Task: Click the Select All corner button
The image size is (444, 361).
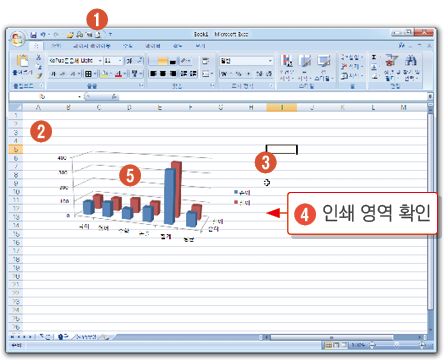Action: coord(16,107)
